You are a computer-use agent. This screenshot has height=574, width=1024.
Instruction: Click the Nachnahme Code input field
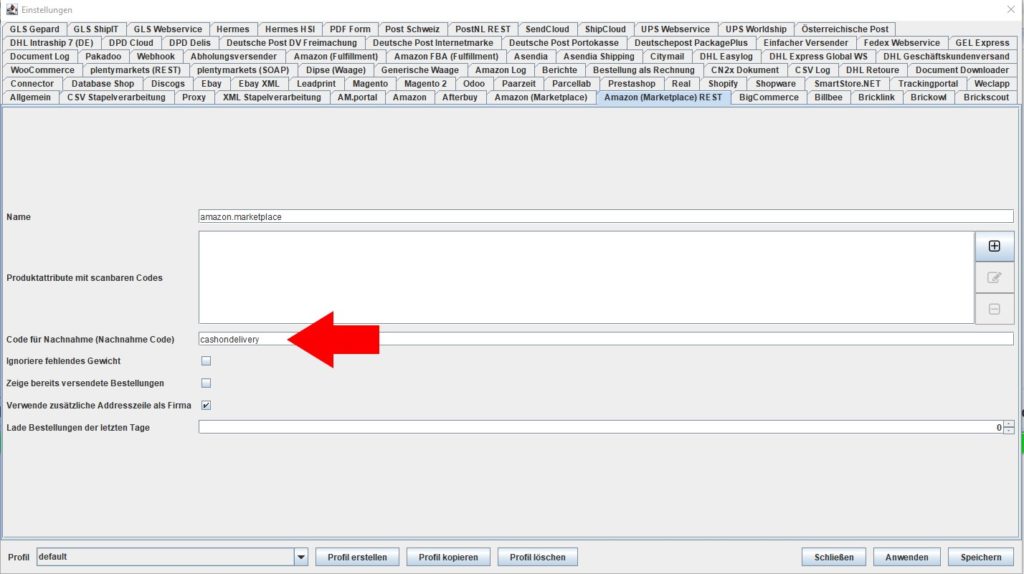(605, 339)
